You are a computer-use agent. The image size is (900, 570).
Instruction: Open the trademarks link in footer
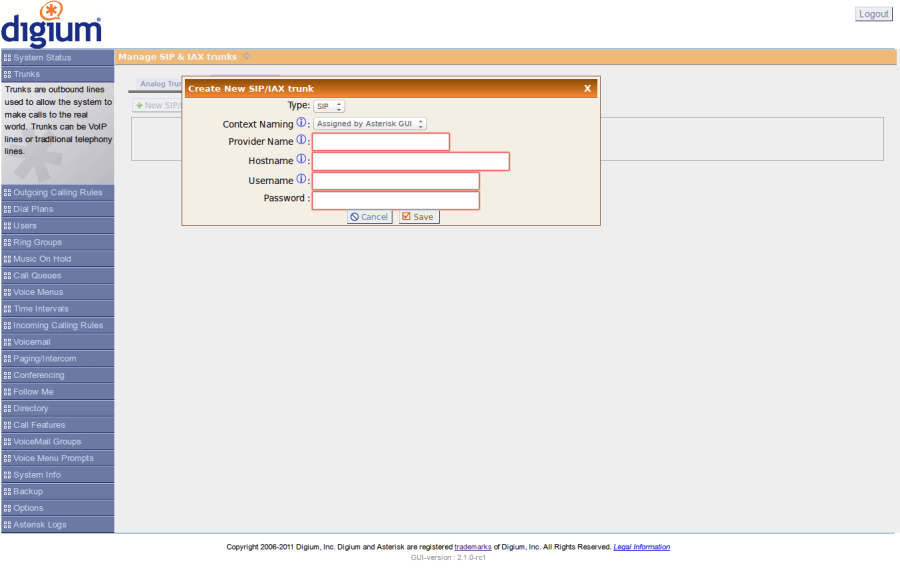point(472,547)
